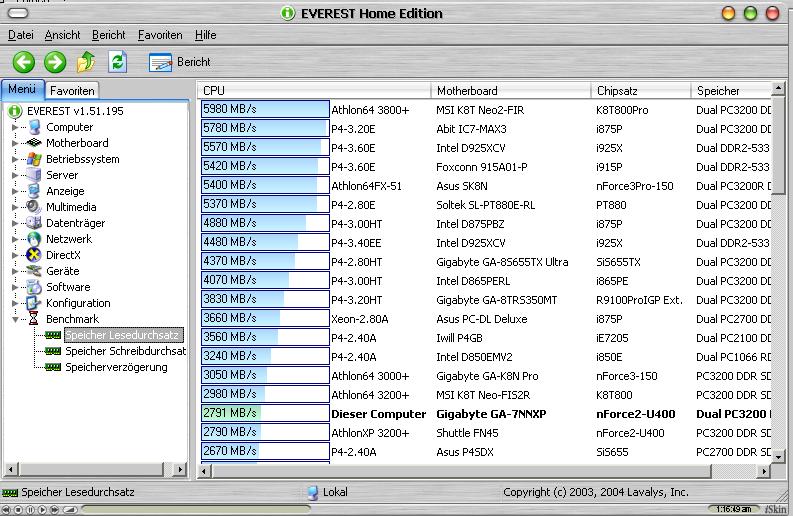This screenshot has width=793, height=516.
Task: Select the Dieser Computer result row
Action: pos(486,414)
